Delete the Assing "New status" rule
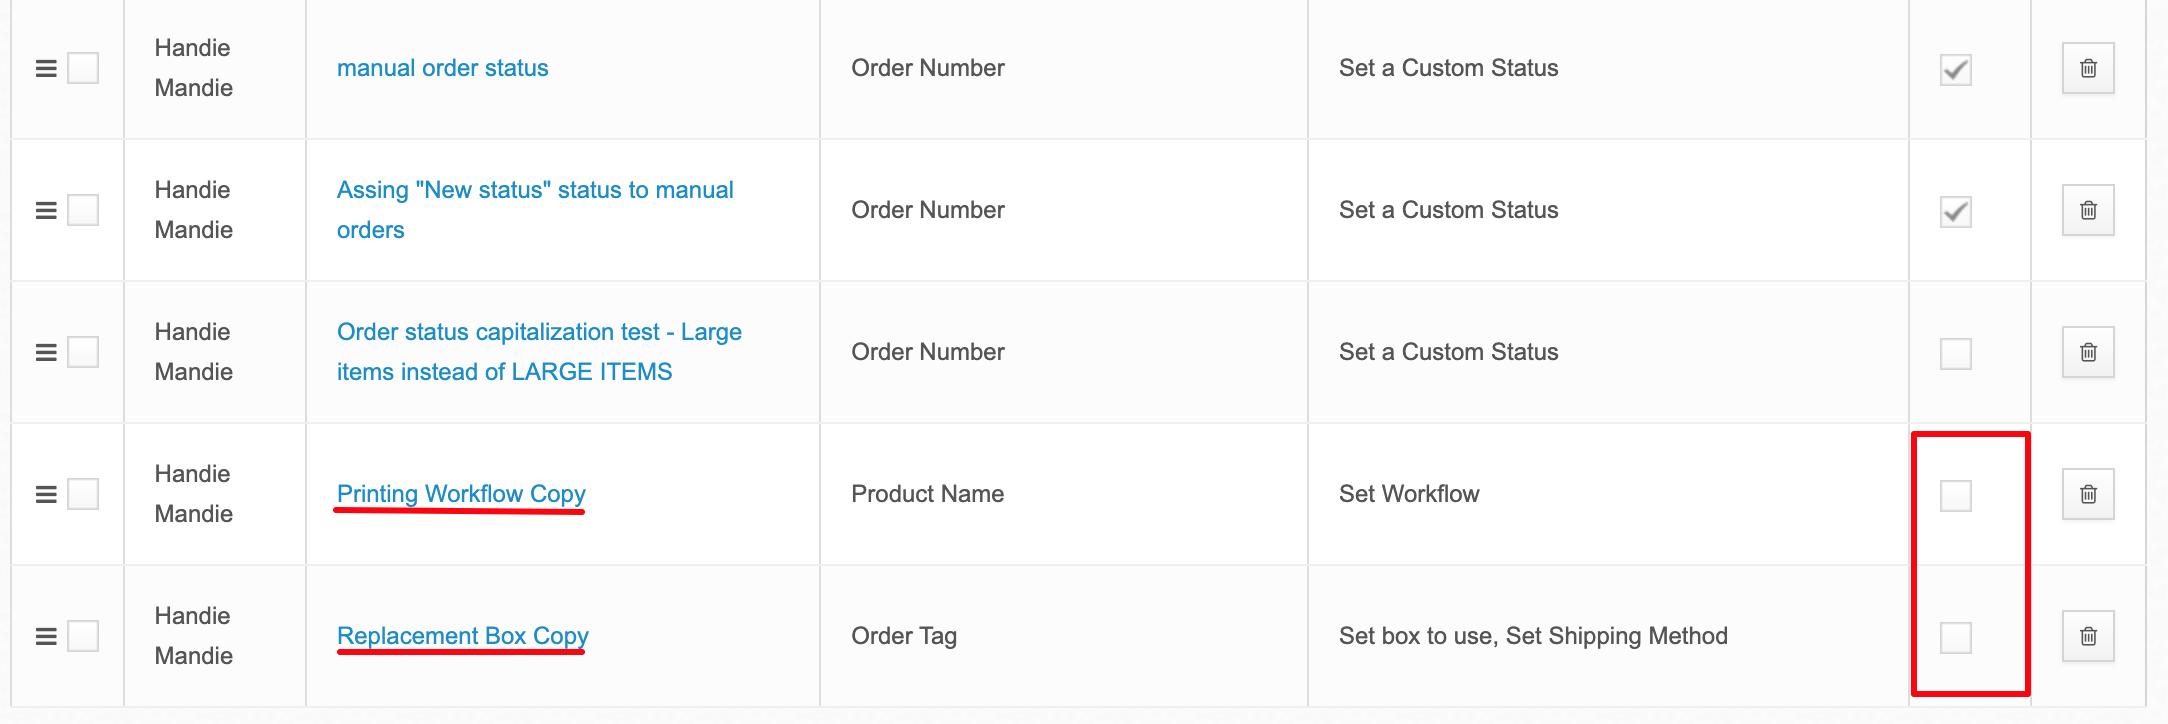The height and width of the screenshot is (724, 2168). tap(2088, 210)
